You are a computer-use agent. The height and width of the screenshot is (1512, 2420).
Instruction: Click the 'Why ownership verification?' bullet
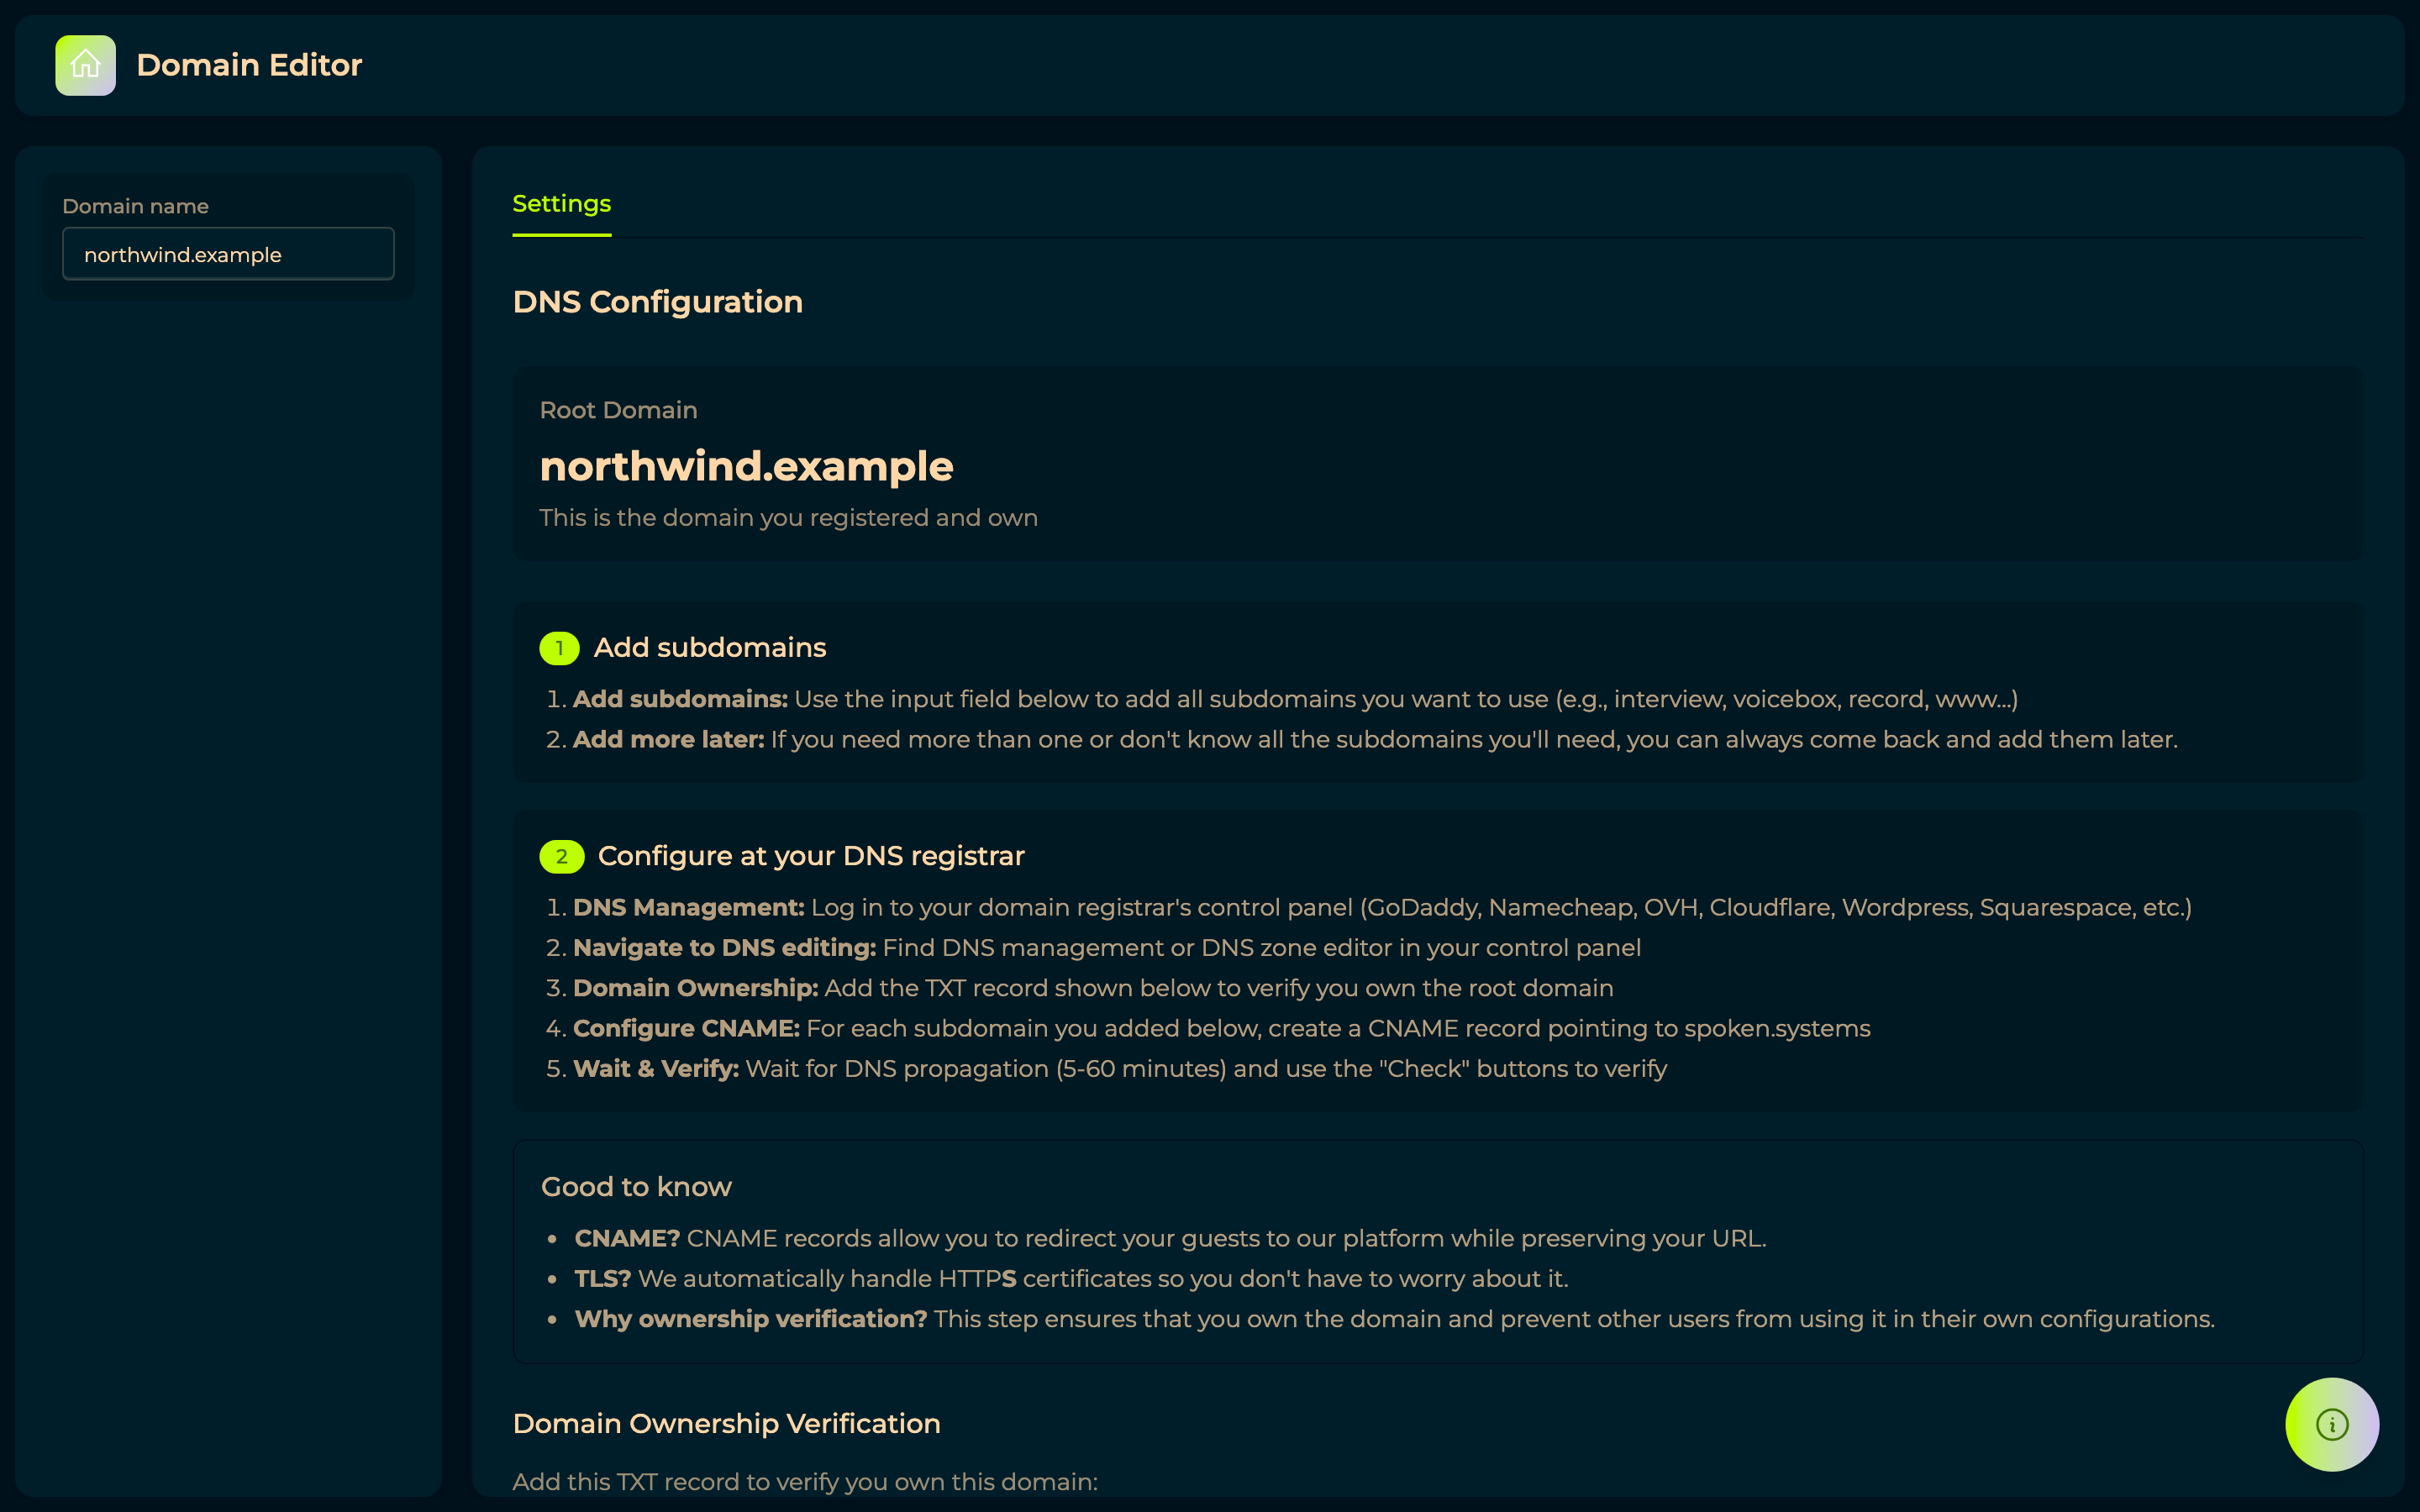point(1394,1319)
